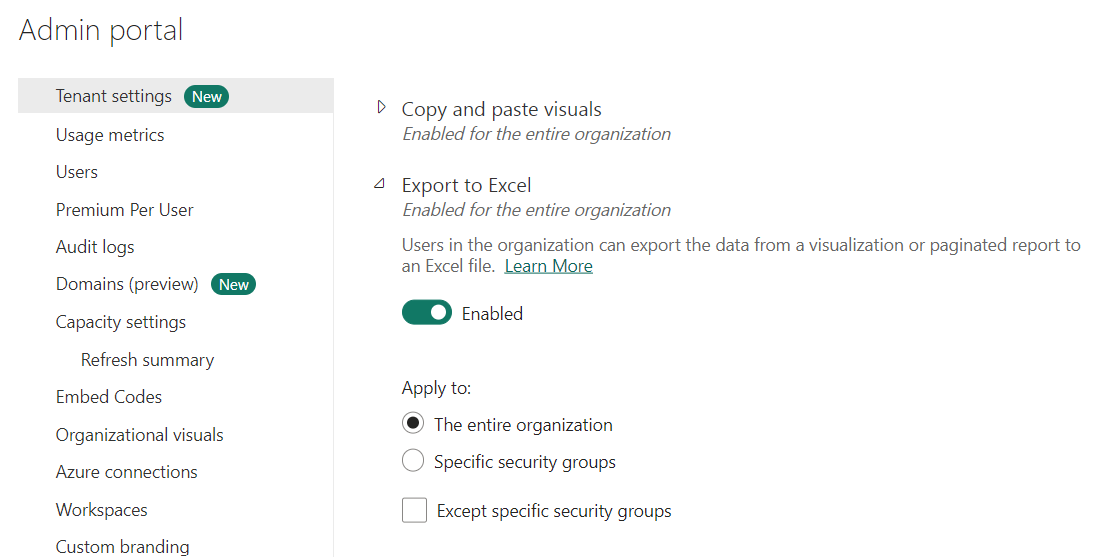Click the status text under Copy and paste visuals
The image size is (1102, 557).
537,134
